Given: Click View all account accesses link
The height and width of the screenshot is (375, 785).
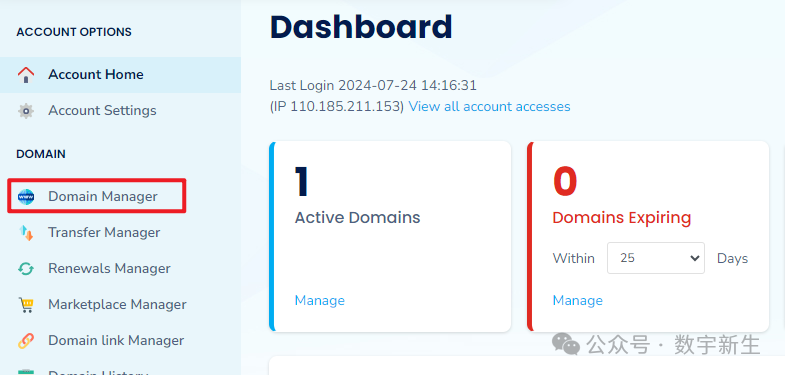Looking at the screenshot, I should coord(490,107).
